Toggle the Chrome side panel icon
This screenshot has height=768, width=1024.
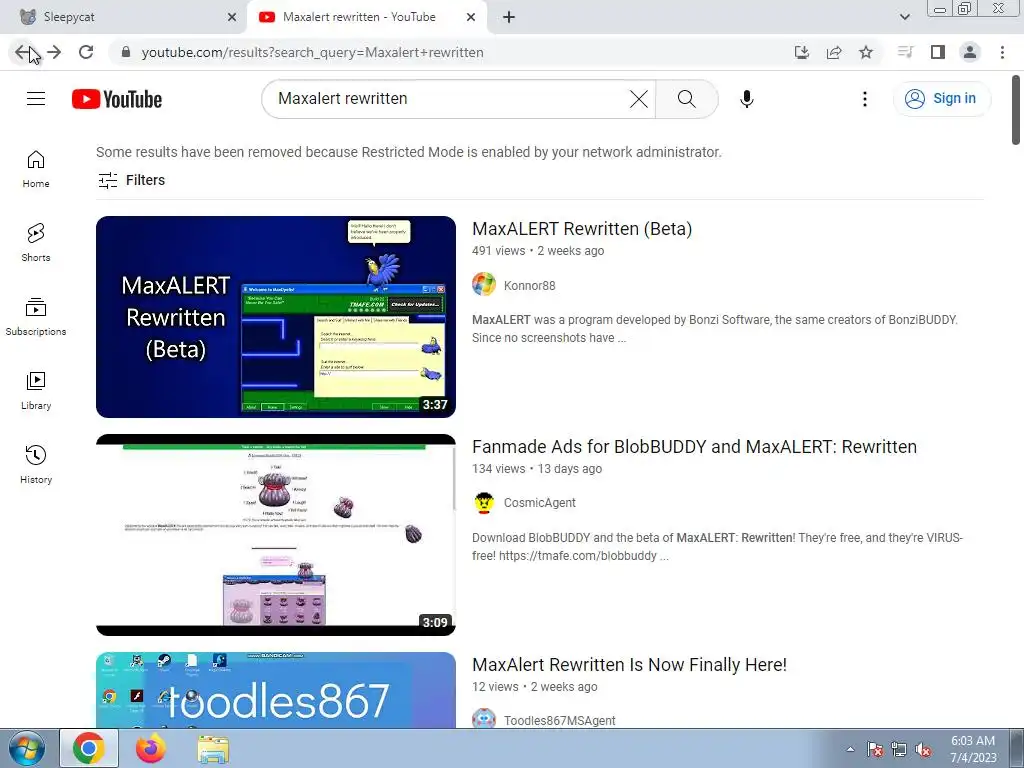coord(938,52)
